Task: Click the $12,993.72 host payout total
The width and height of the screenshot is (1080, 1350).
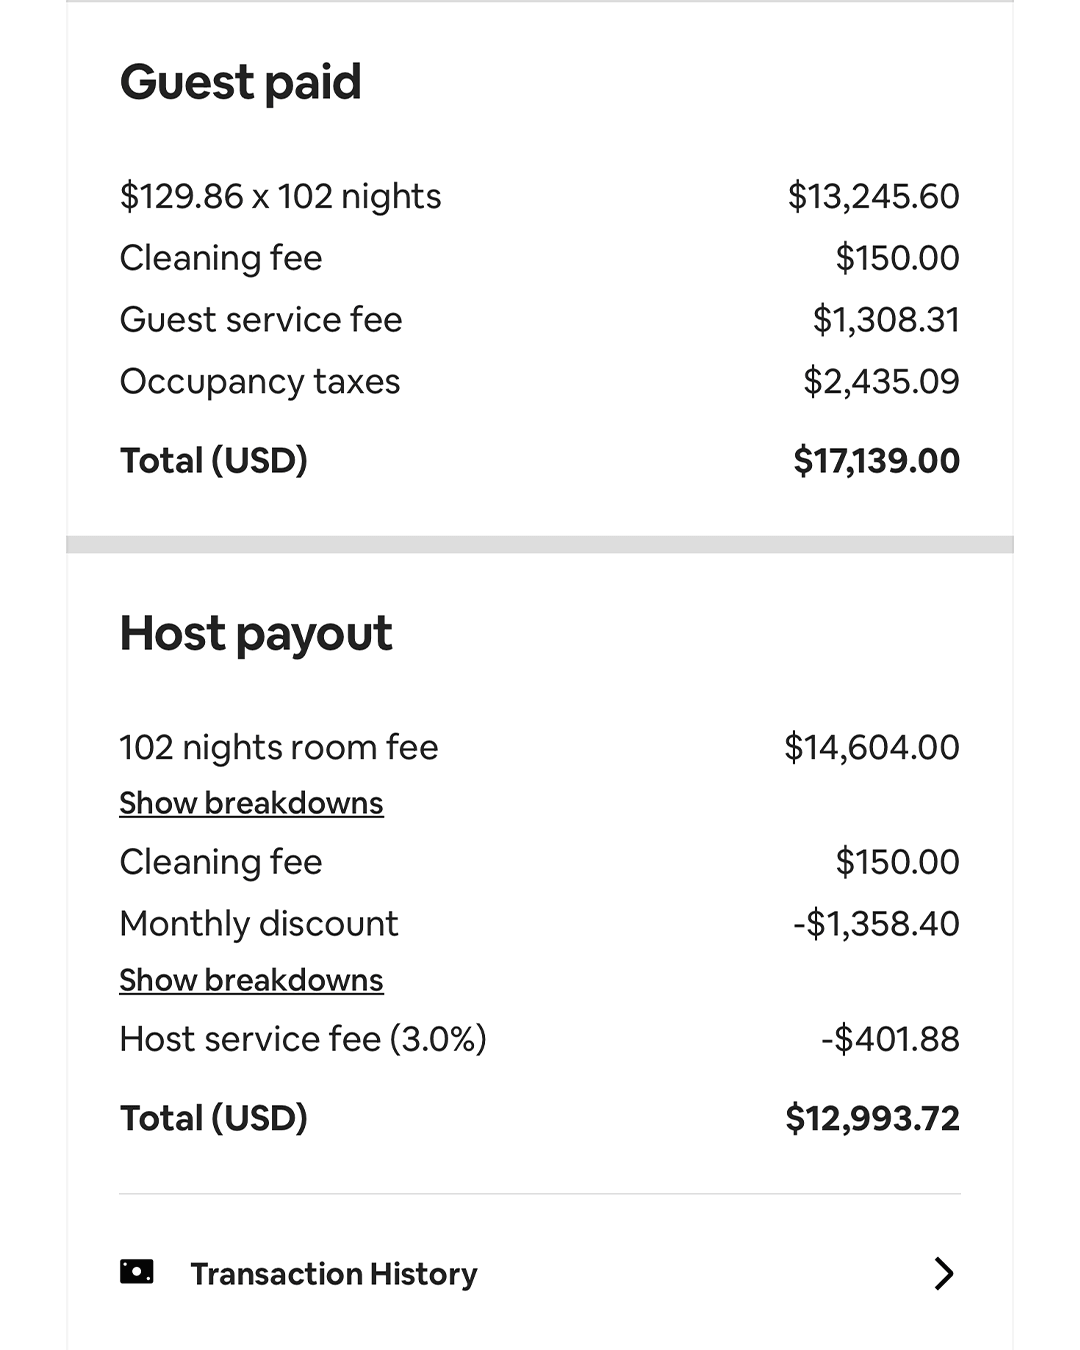Action: click(872, 1118)
